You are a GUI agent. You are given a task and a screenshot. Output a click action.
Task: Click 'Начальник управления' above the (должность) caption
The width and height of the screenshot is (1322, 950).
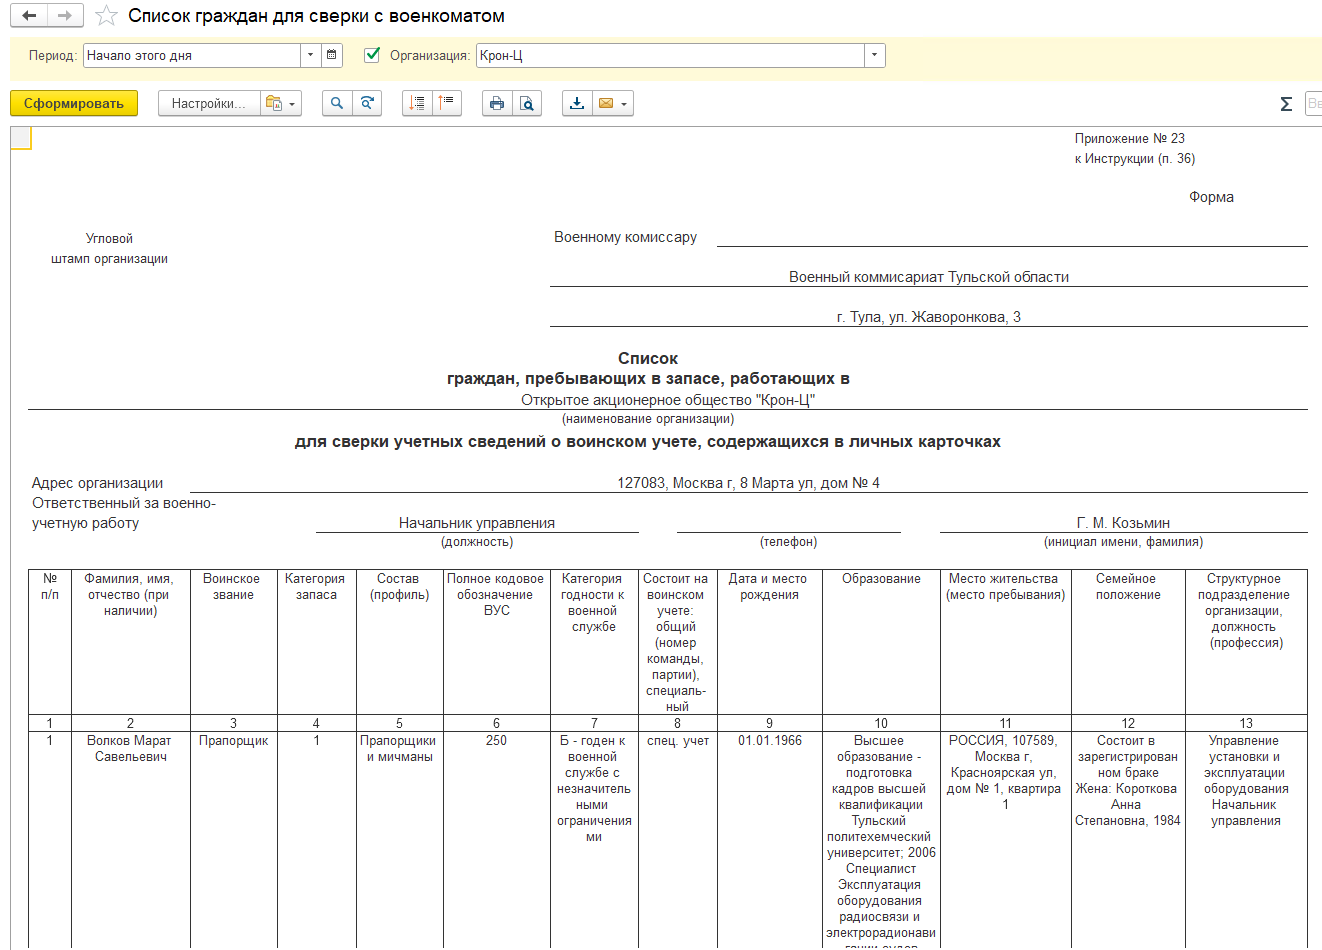coord(477,524)
